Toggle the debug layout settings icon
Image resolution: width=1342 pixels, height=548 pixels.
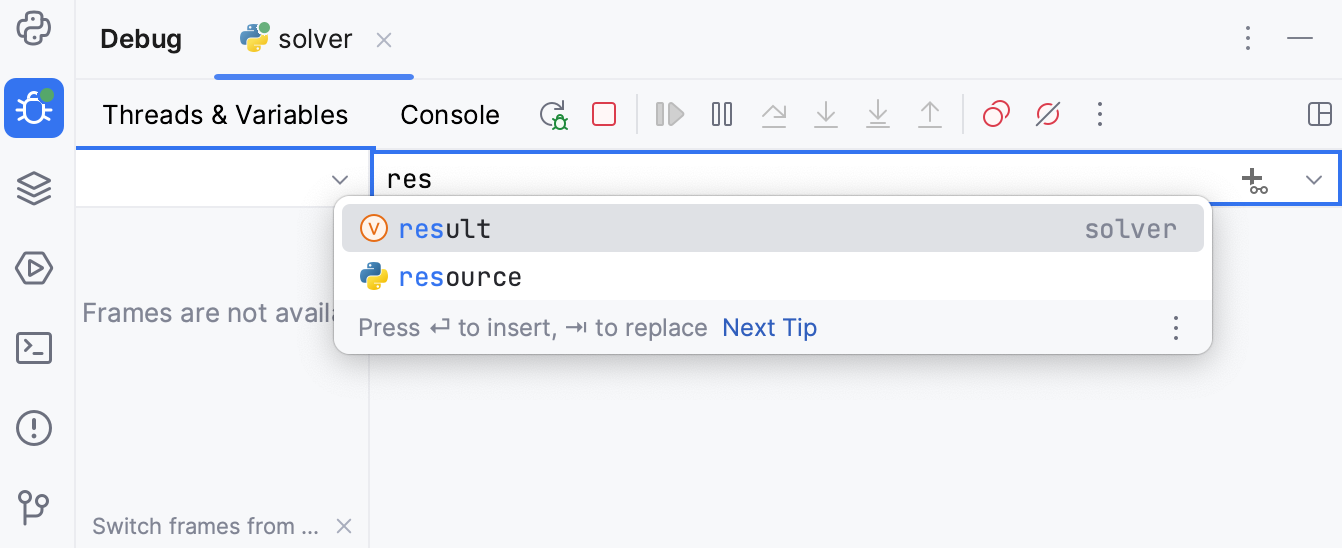click(1320, 114)
